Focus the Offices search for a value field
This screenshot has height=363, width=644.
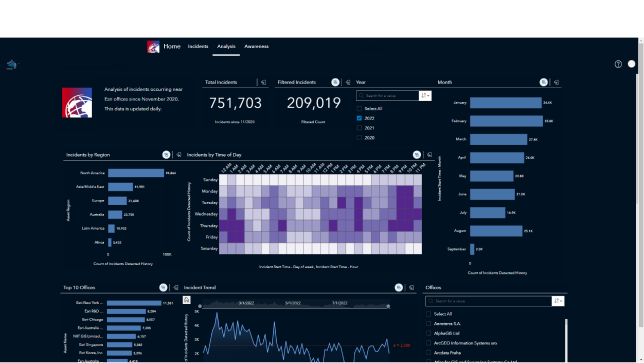(488, 301)
